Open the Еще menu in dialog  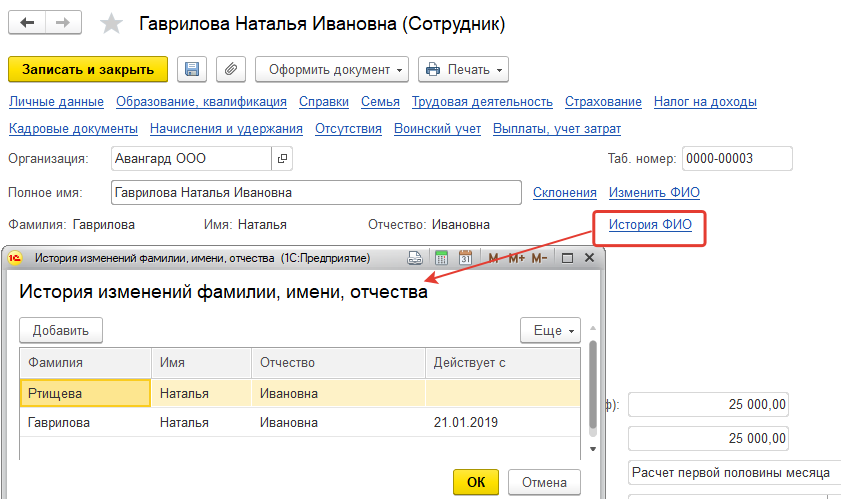pos(550,331)
